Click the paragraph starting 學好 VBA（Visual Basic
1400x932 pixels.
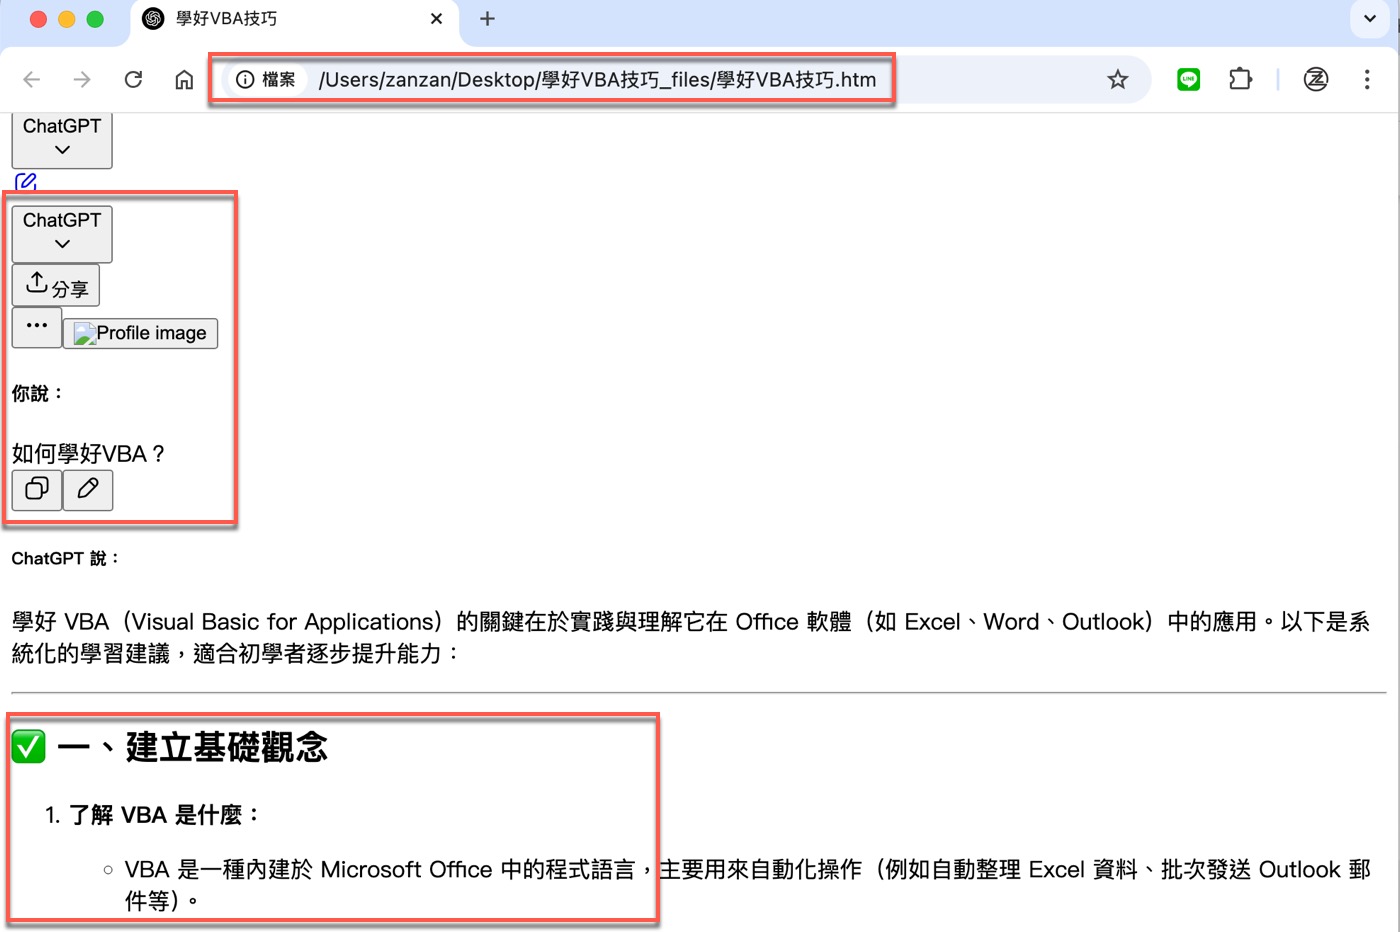tap(690, 638)
